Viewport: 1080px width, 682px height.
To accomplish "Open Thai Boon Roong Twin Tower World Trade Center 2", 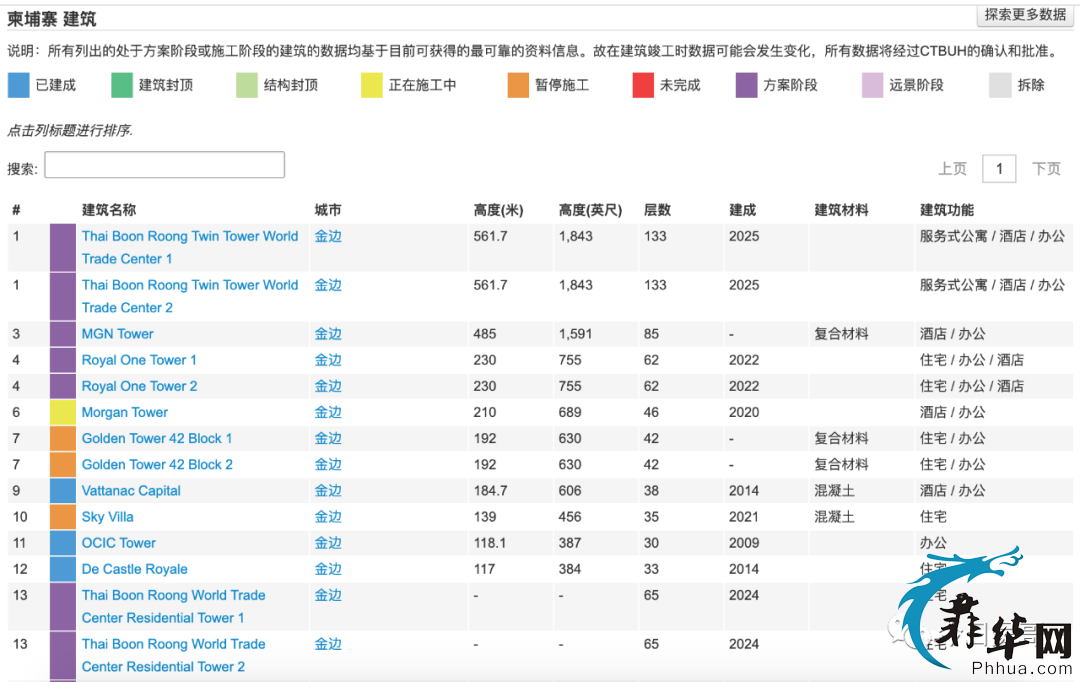I will [190, 296].
